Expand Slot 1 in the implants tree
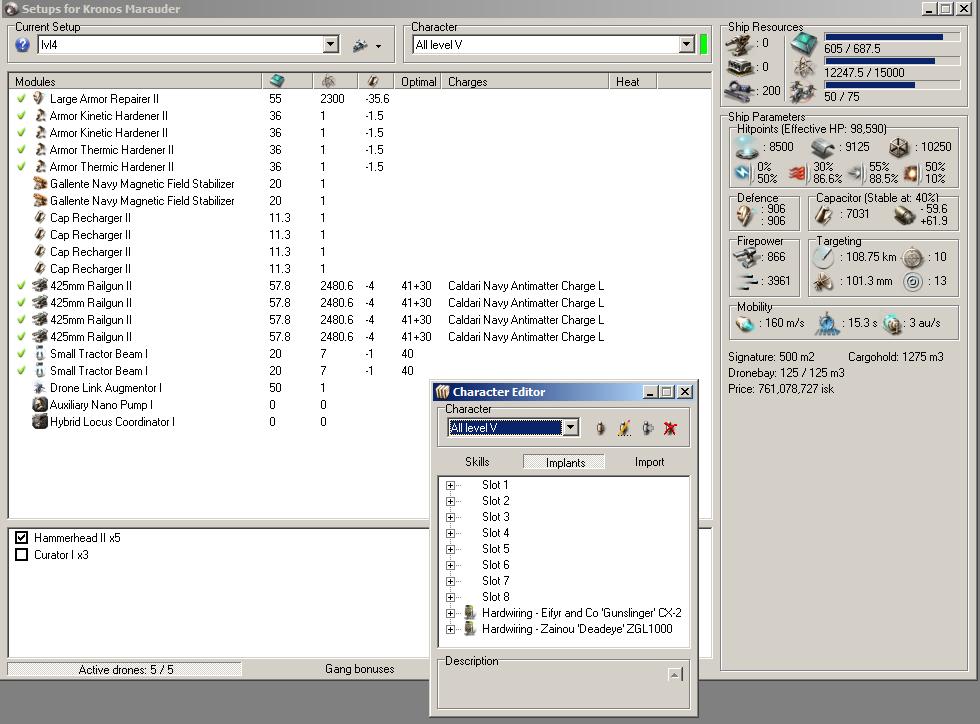Image resolution: width=980 pixels, height=724 pixels. coord(450,485)
